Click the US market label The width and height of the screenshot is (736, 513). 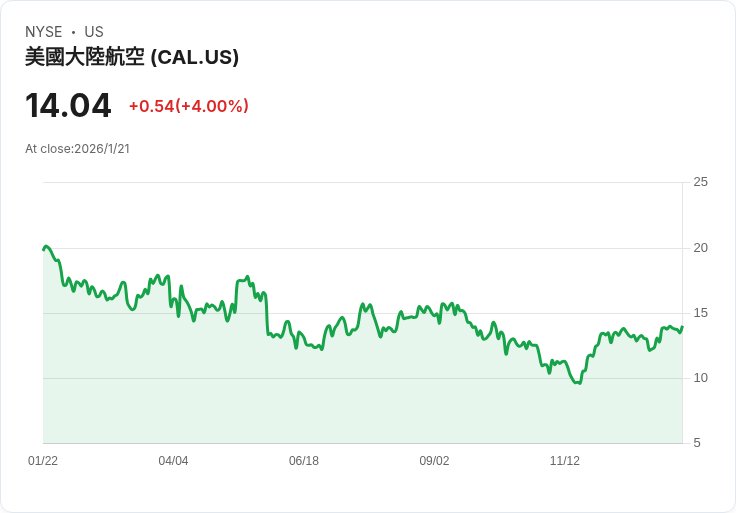[x=94, y=32]
